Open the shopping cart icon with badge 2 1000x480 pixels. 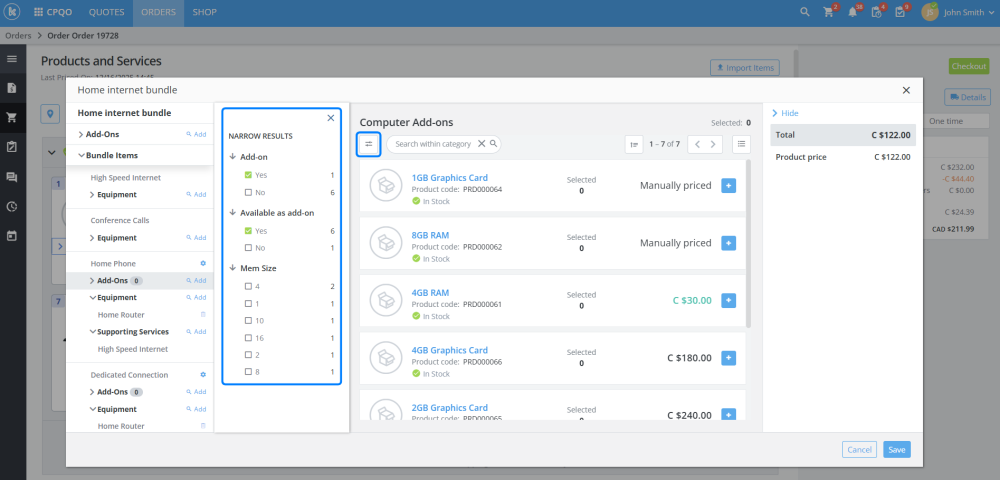828,12
